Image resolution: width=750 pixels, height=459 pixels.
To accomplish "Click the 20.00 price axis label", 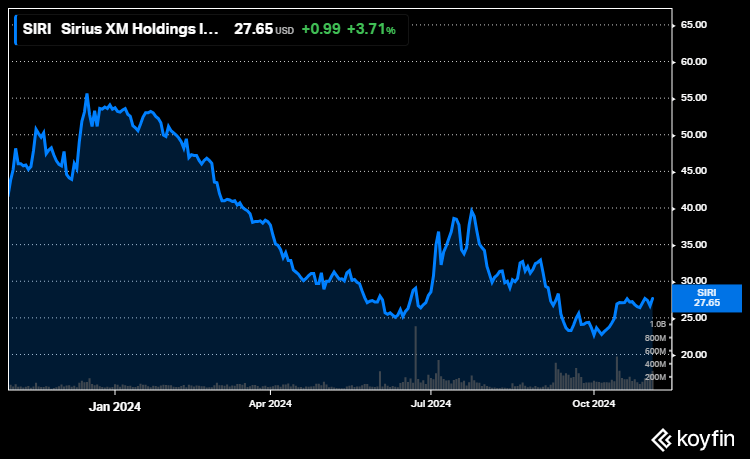I will 694,355.
